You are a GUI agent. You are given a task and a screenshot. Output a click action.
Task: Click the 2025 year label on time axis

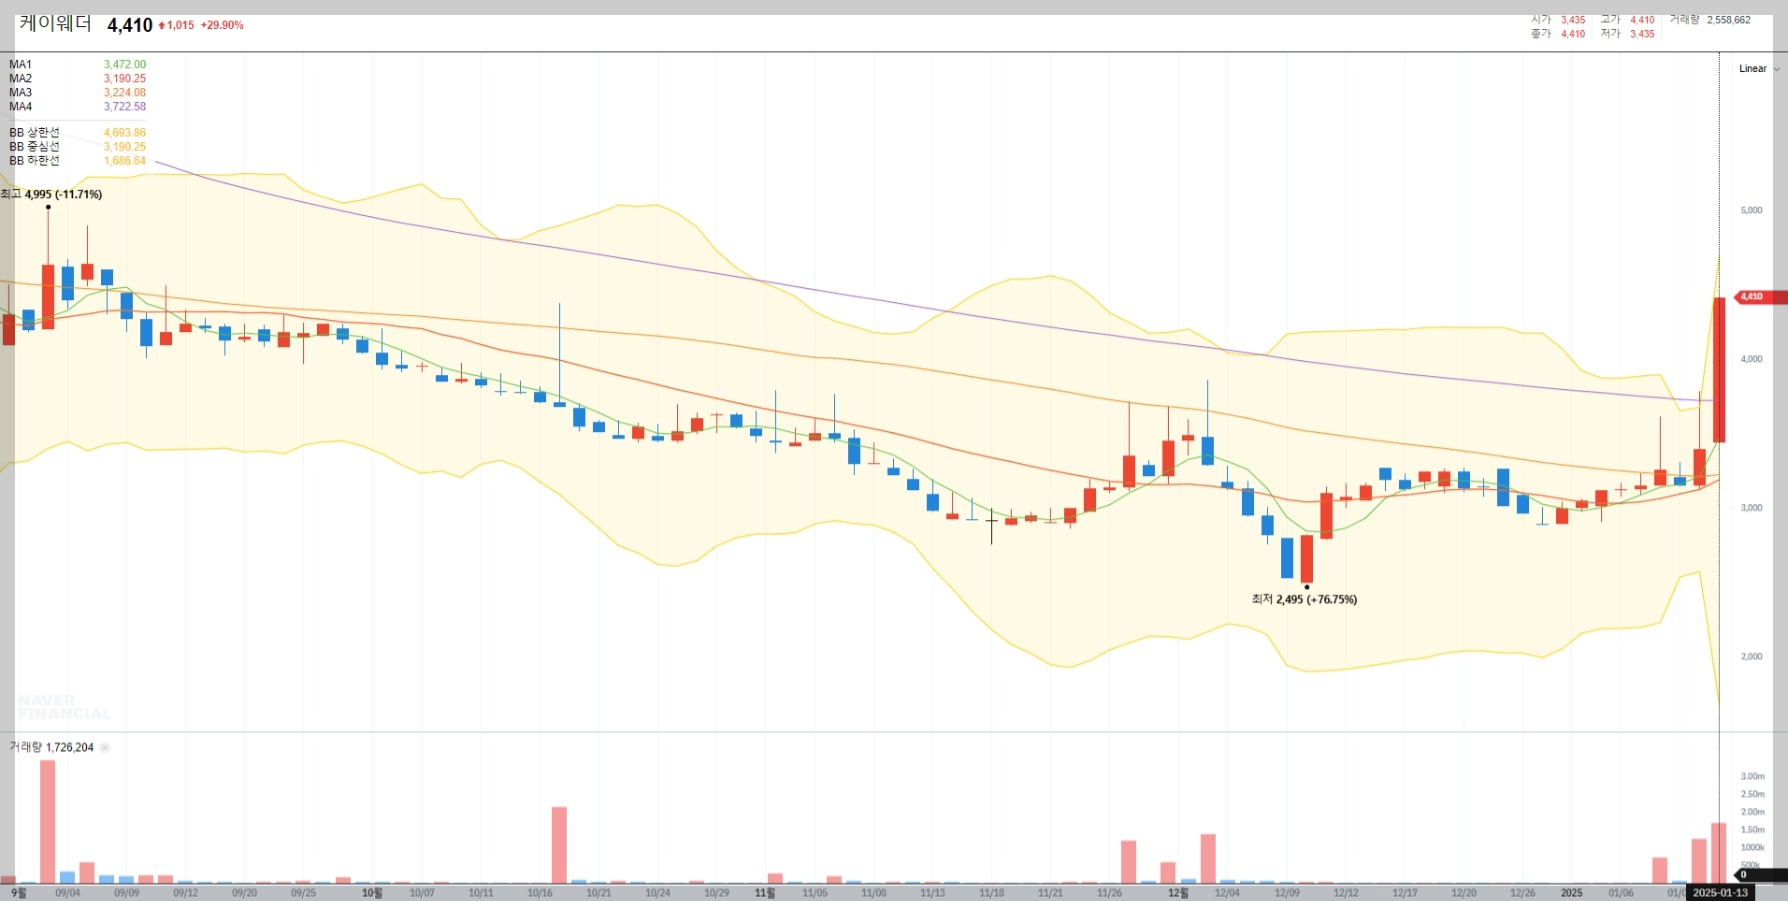tap(1572, 893)
